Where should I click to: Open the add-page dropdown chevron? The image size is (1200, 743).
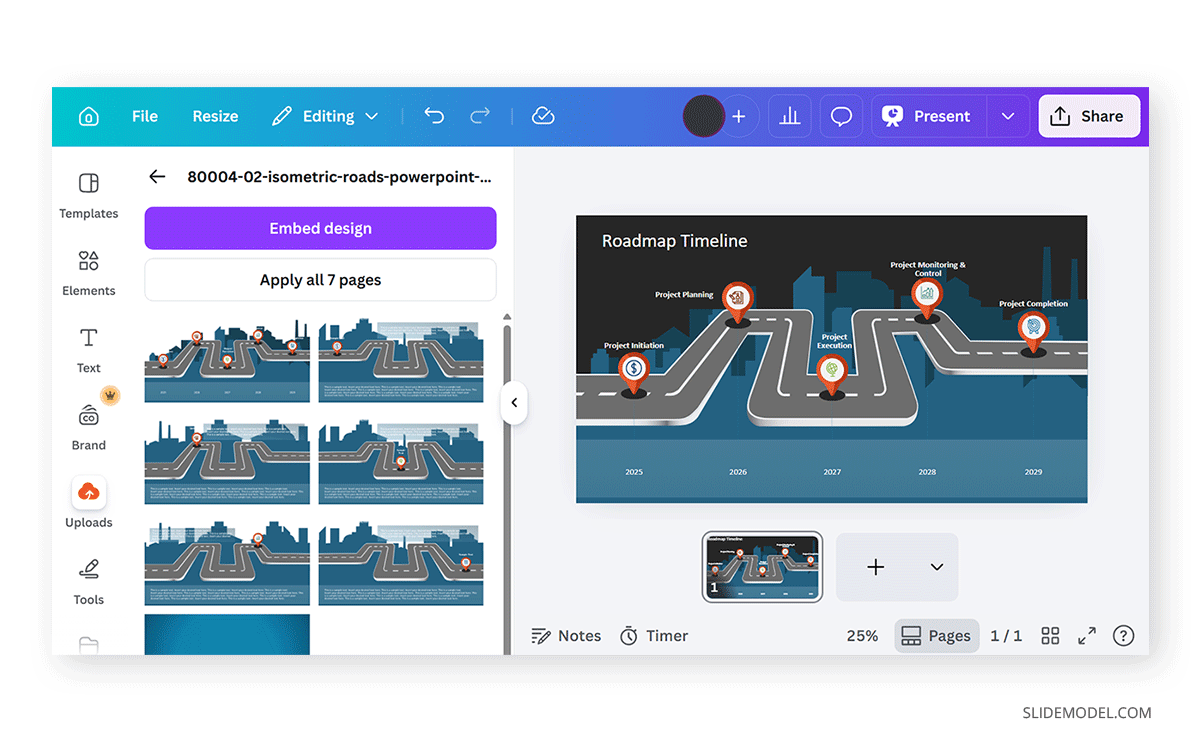click(937, 567)
